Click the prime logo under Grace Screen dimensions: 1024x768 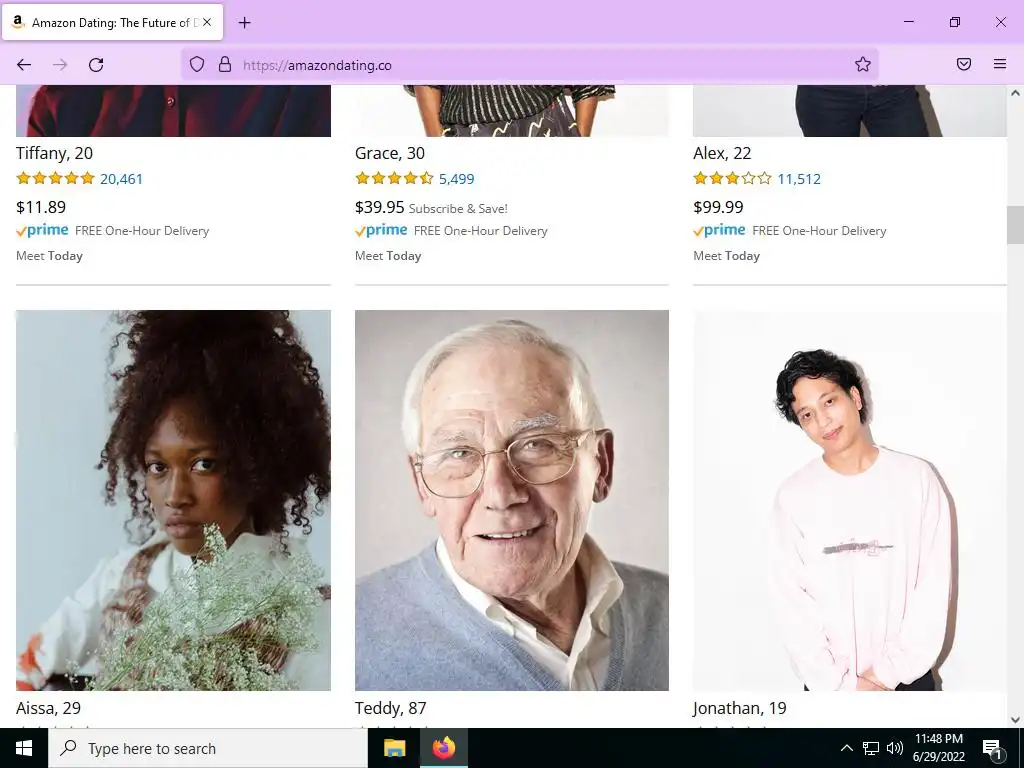pyautogui.click(x=381, y=231)
